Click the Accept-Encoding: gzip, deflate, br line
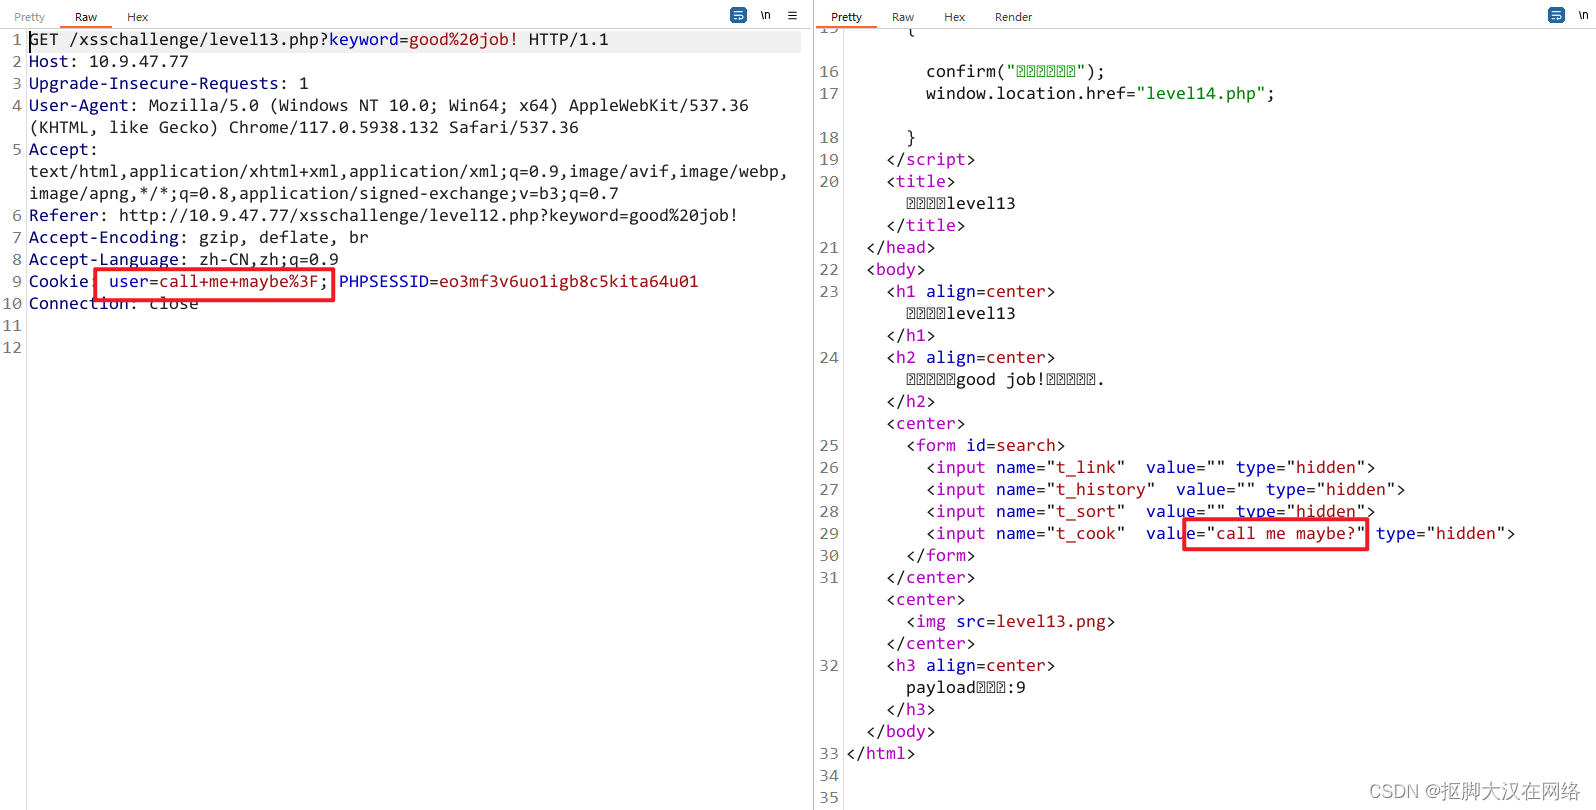The width and height of the screenshot is (1596, 810). (x=199, y=238)
